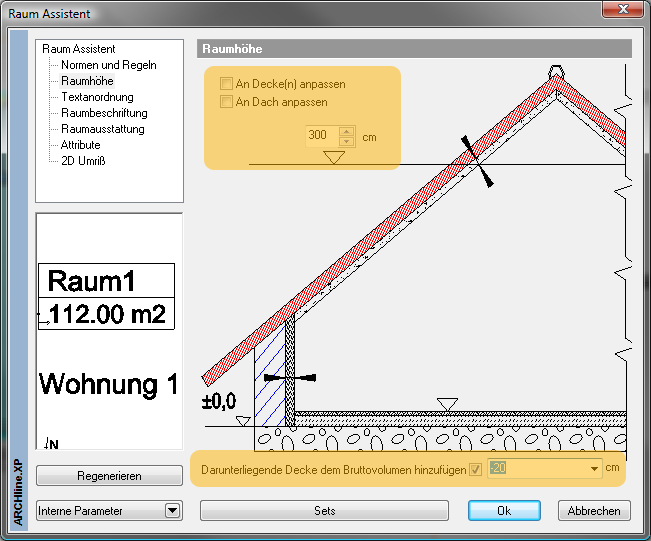Close the Raum Assistent window

(623, 9)
